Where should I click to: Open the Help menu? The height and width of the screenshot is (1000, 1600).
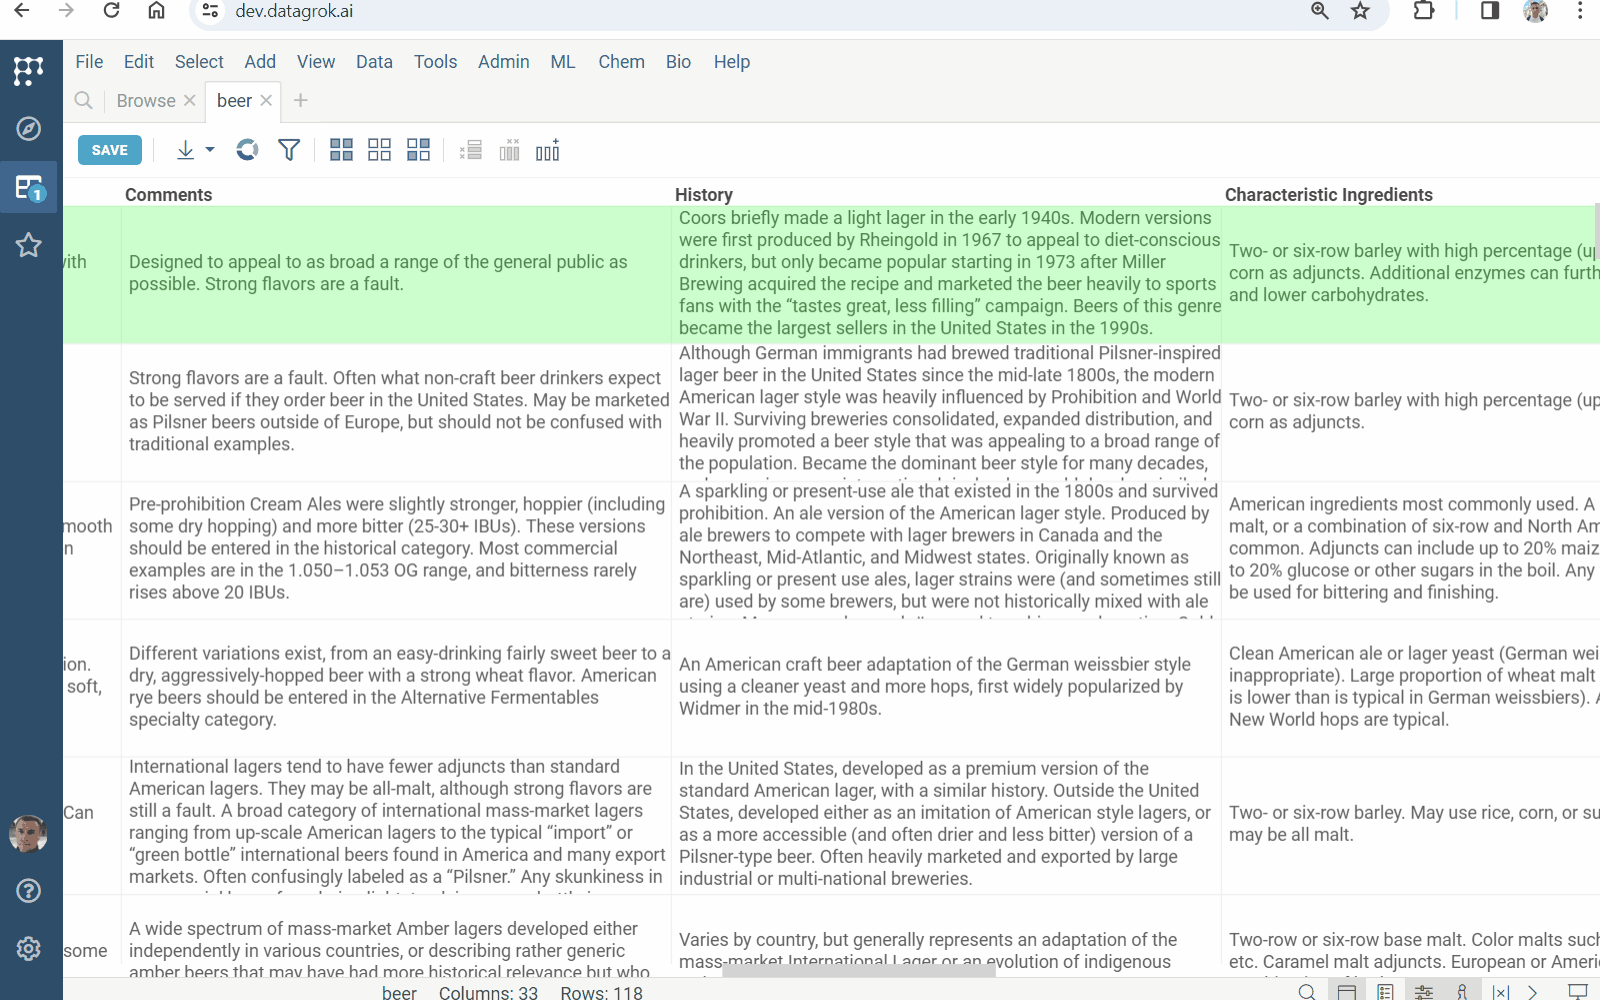coord(731,62)
